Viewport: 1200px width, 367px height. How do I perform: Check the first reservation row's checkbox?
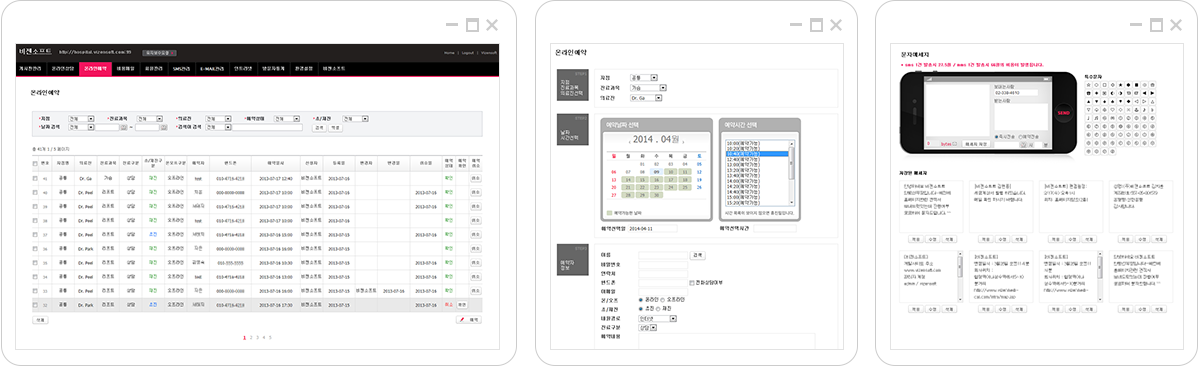pyautogui.click(x=36, y=179)
